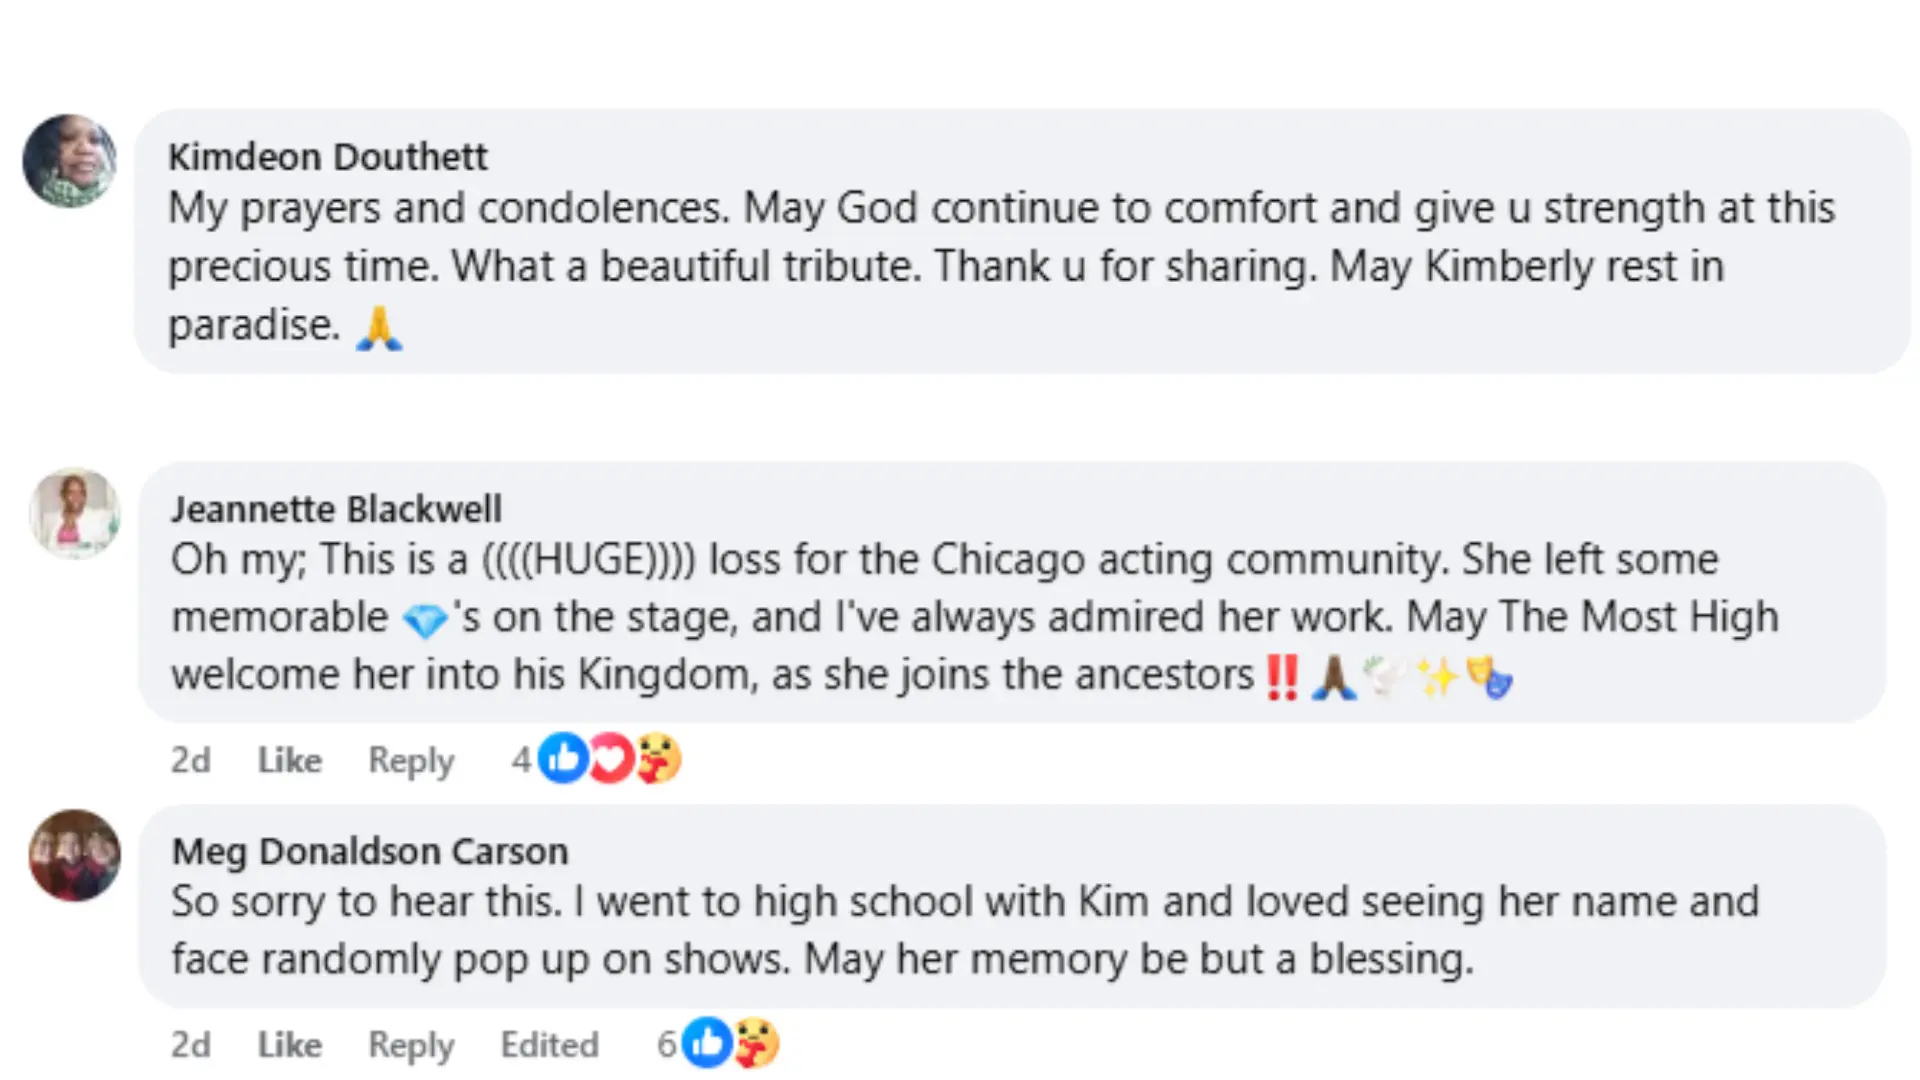The image size is (1920, 1080).
Task: Click the Jeannette Blackwell name link
Action: click(x=336, y=509)
